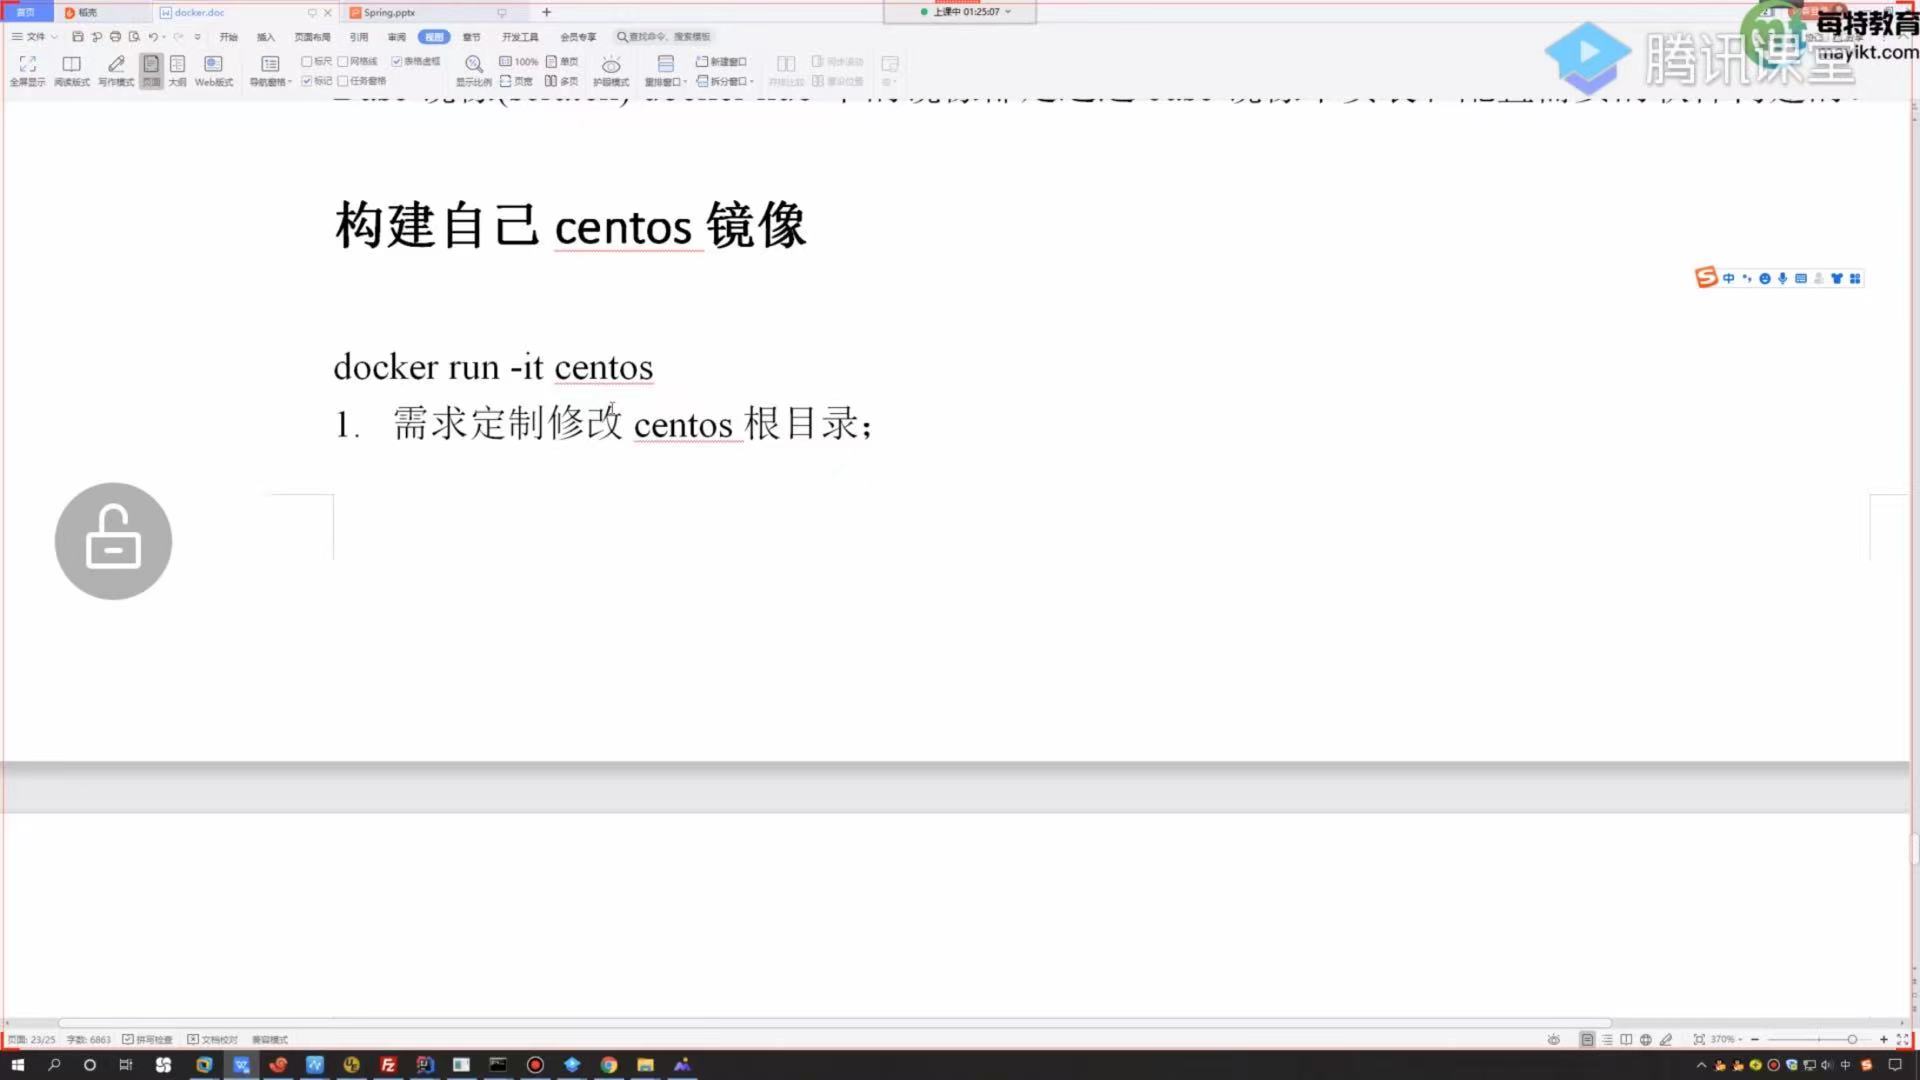Click the gray unlock padlock button
This screenshot has width=1920, height=1080.
(x=113, y=541)
